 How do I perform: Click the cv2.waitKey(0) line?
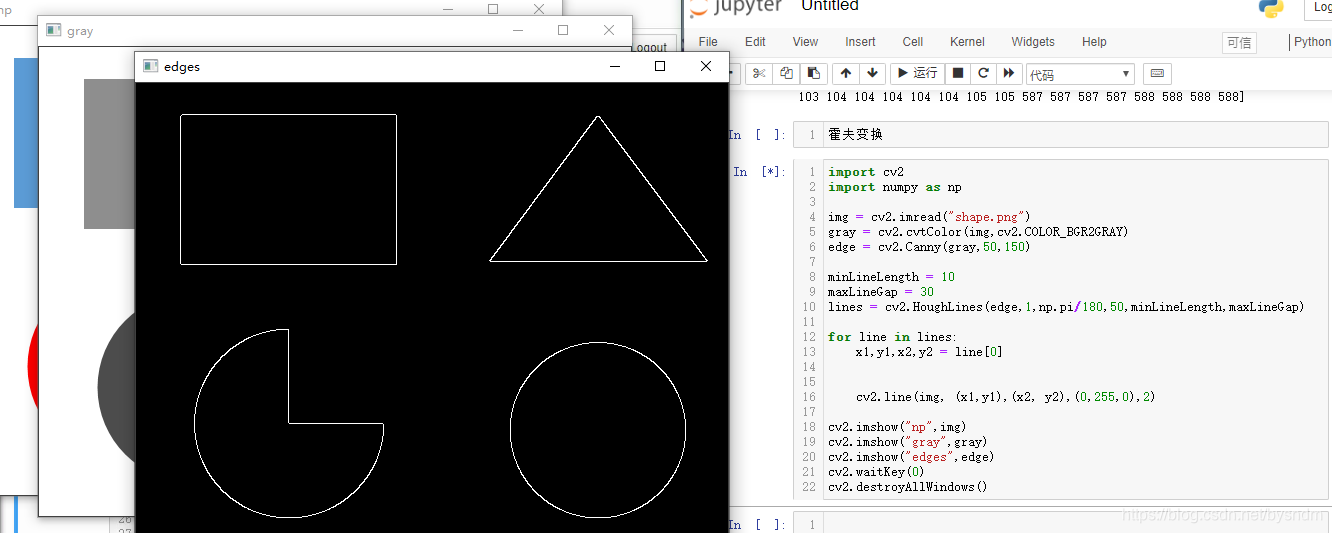click(x=876, y=472)
